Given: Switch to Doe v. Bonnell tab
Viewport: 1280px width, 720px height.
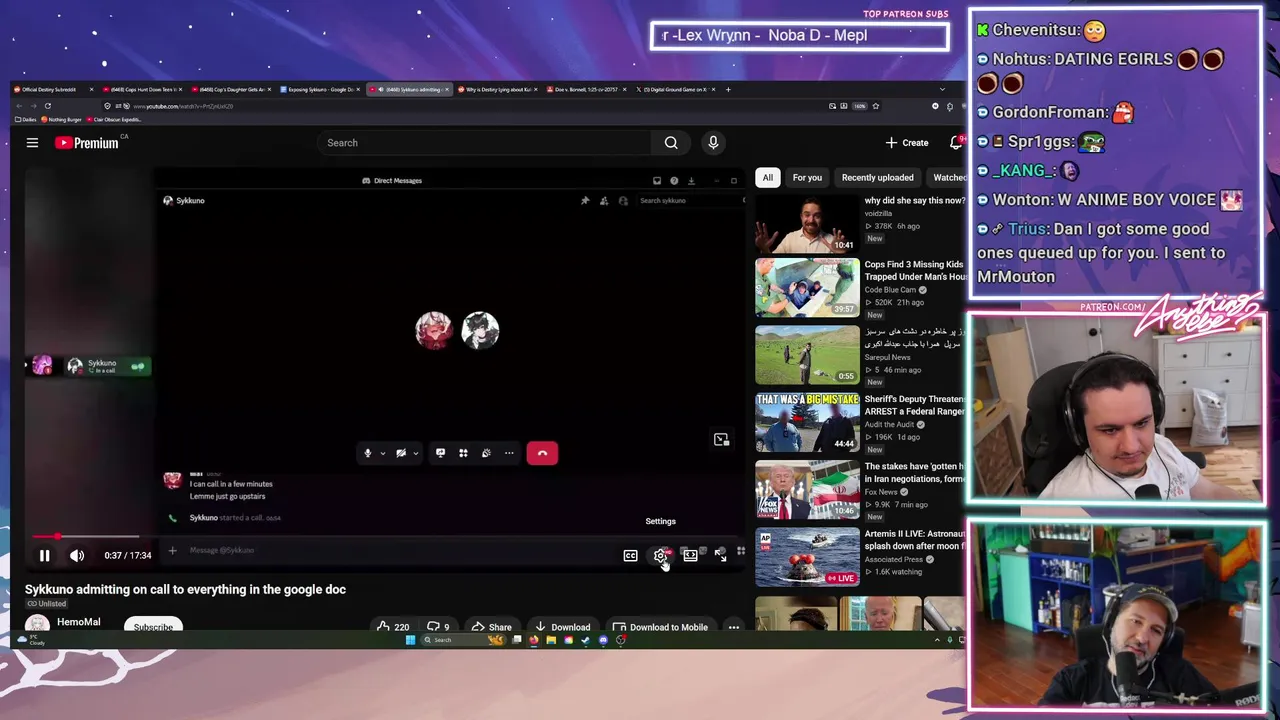Looking at the screenshot, I should [586, 89].
